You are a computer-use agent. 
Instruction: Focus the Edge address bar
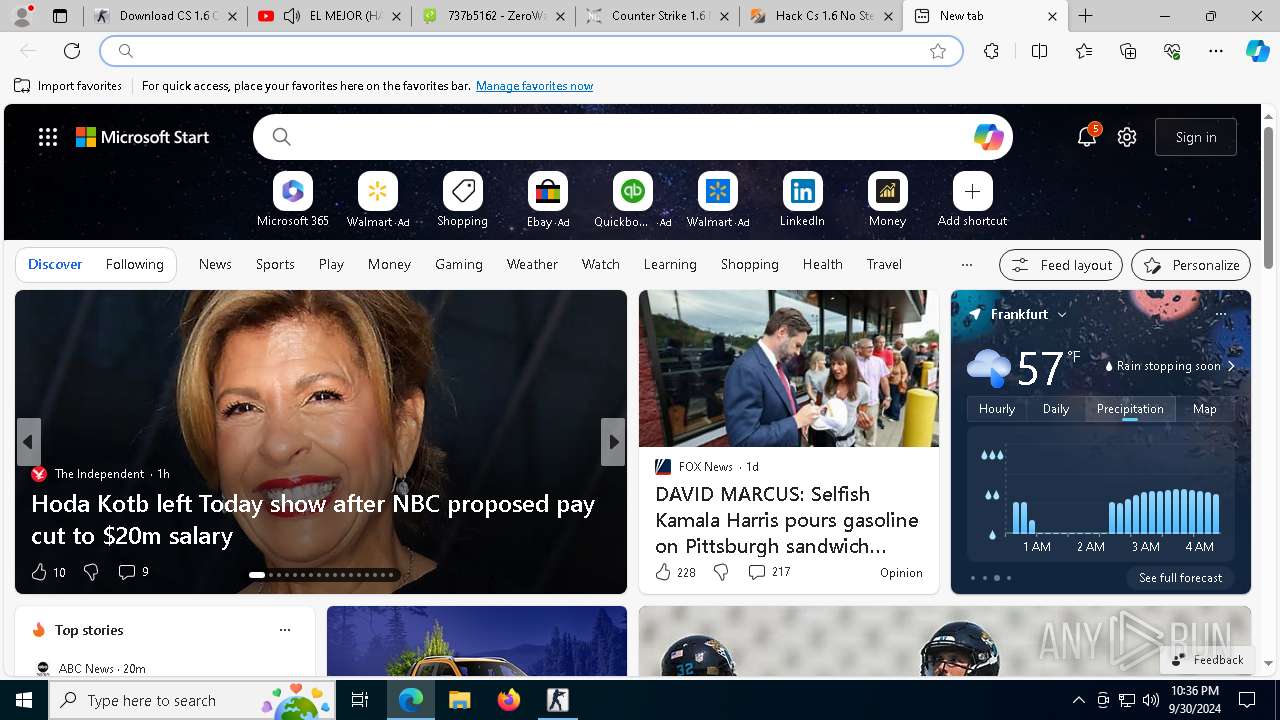coord(530,51)
